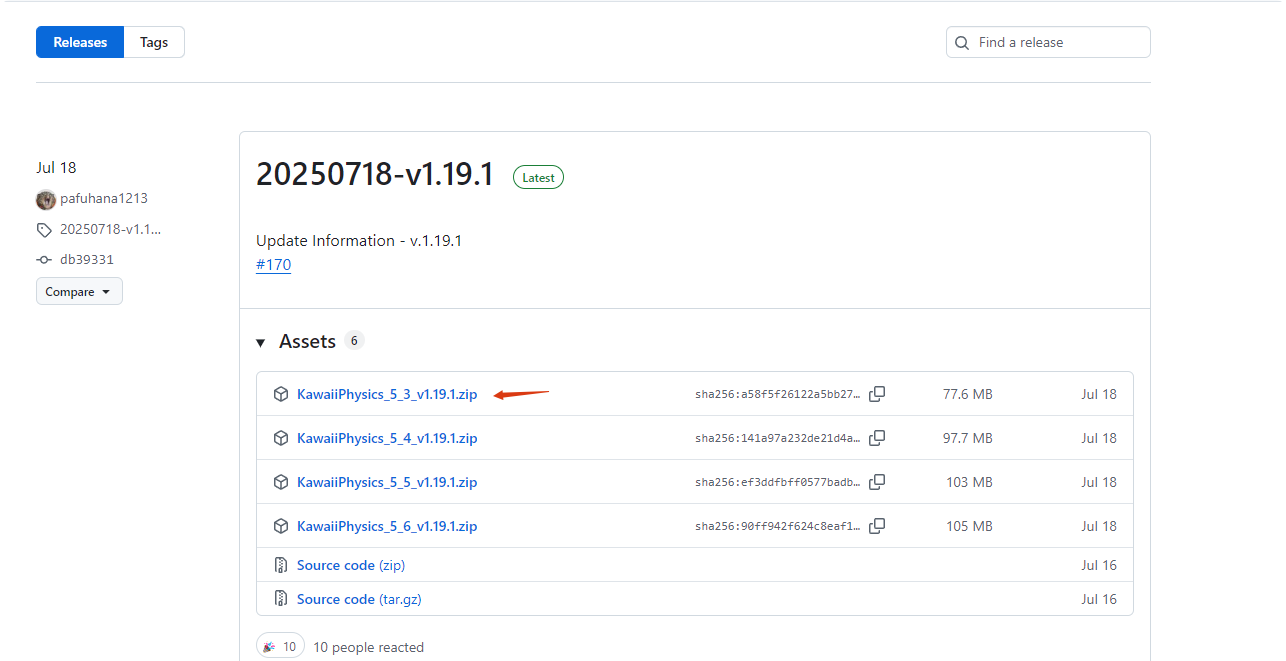Click the search magnifier icon
Screen dimensions: 1286x661
(962, 43)
